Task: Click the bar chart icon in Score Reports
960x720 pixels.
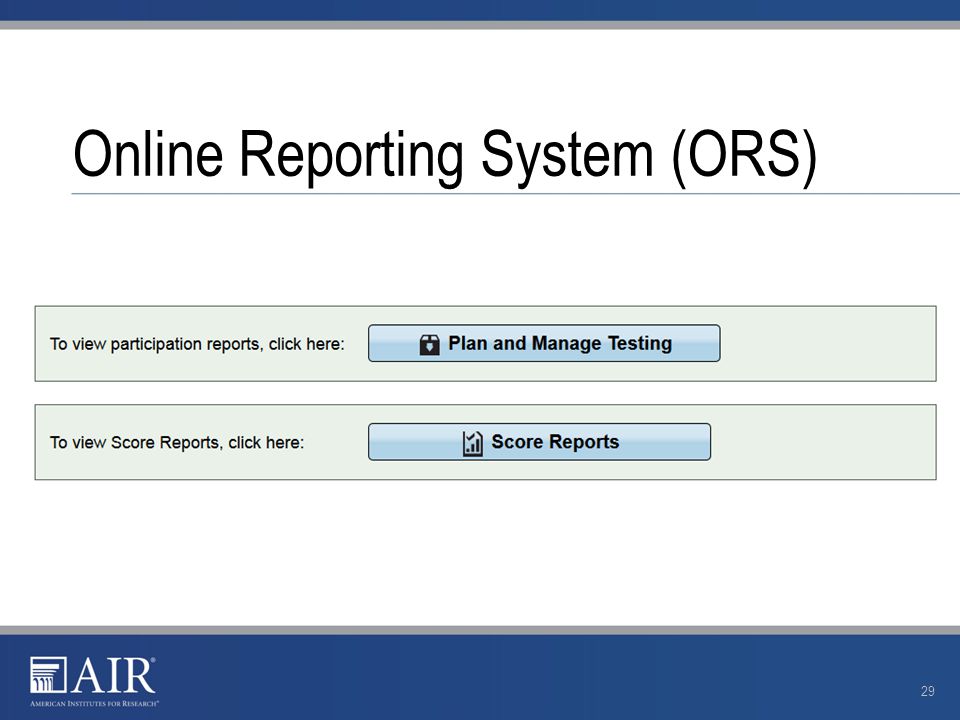Action: 473,443
